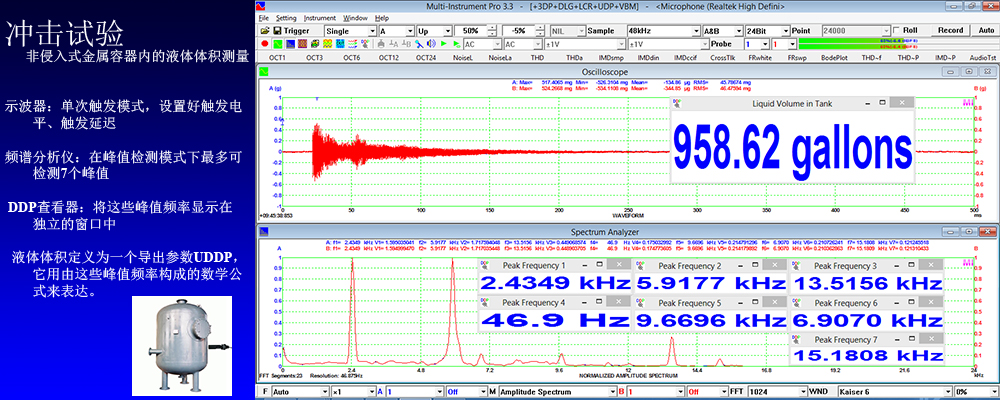Click the THD preset button
The height and width of the screenshot is (400, 1000).
(537, 57)
